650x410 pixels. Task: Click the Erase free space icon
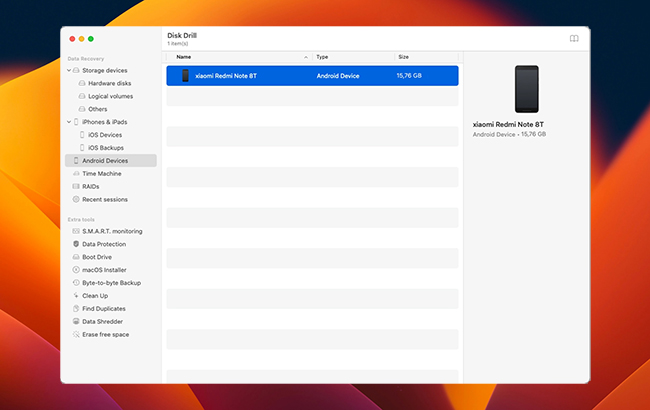click(x=76, y=334)
